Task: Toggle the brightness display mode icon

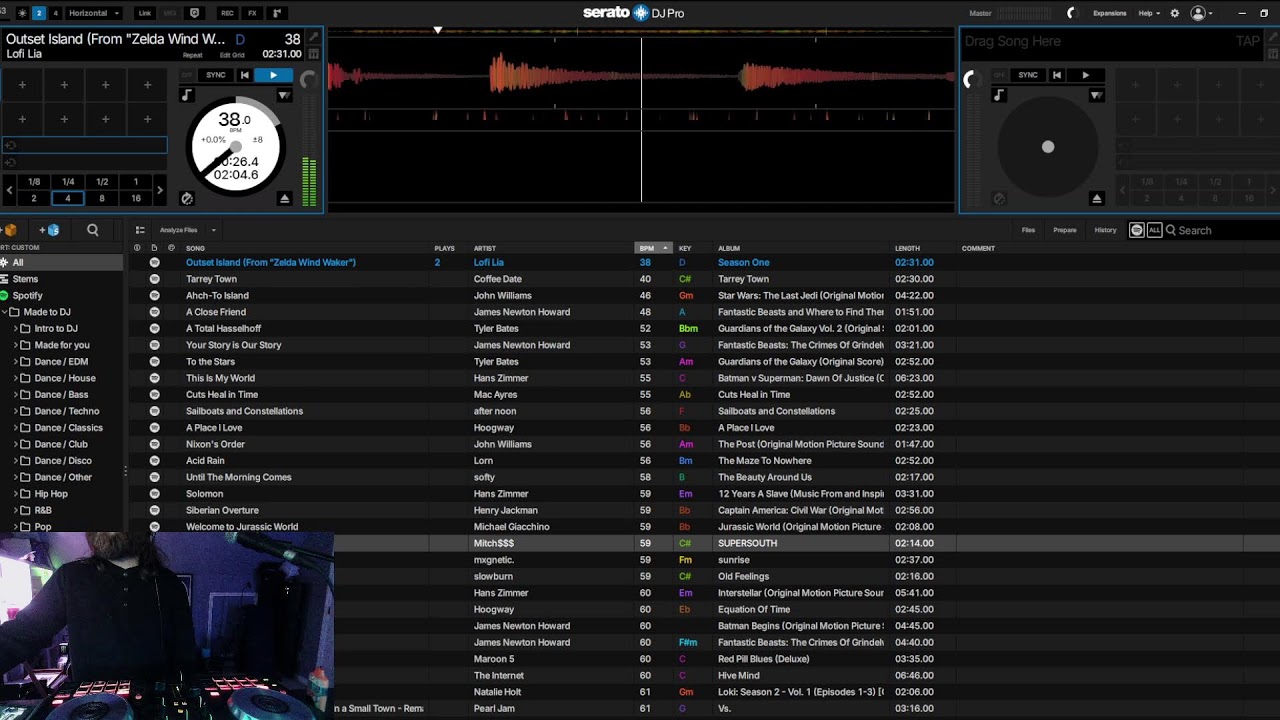Action: [x=22, y=13]
